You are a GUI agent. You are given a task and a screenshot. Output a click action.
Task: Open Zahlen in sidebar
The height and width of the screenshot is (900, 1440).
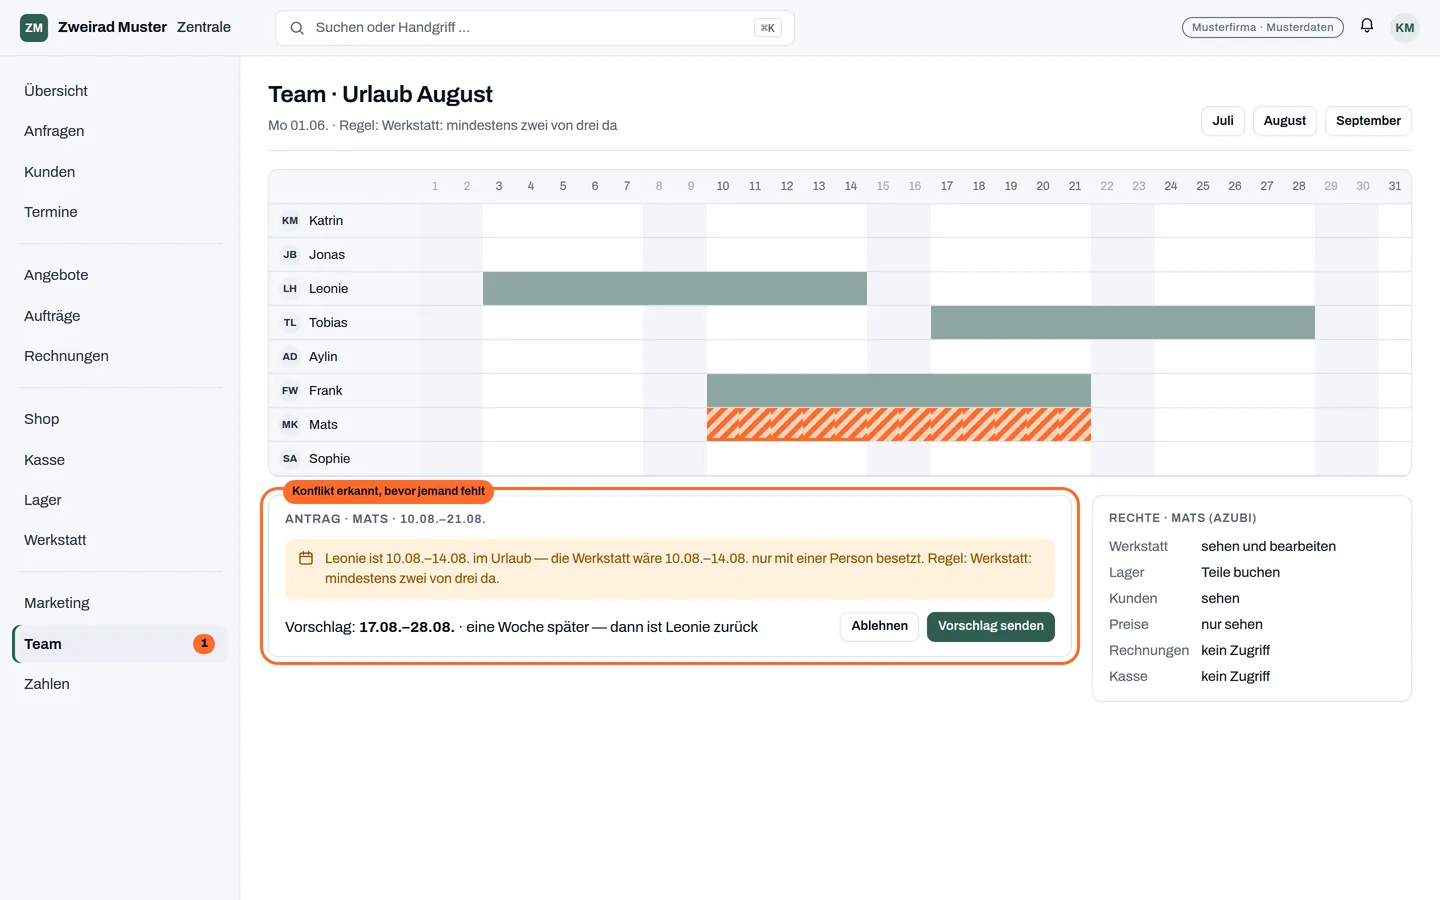[x=120, y=684]
